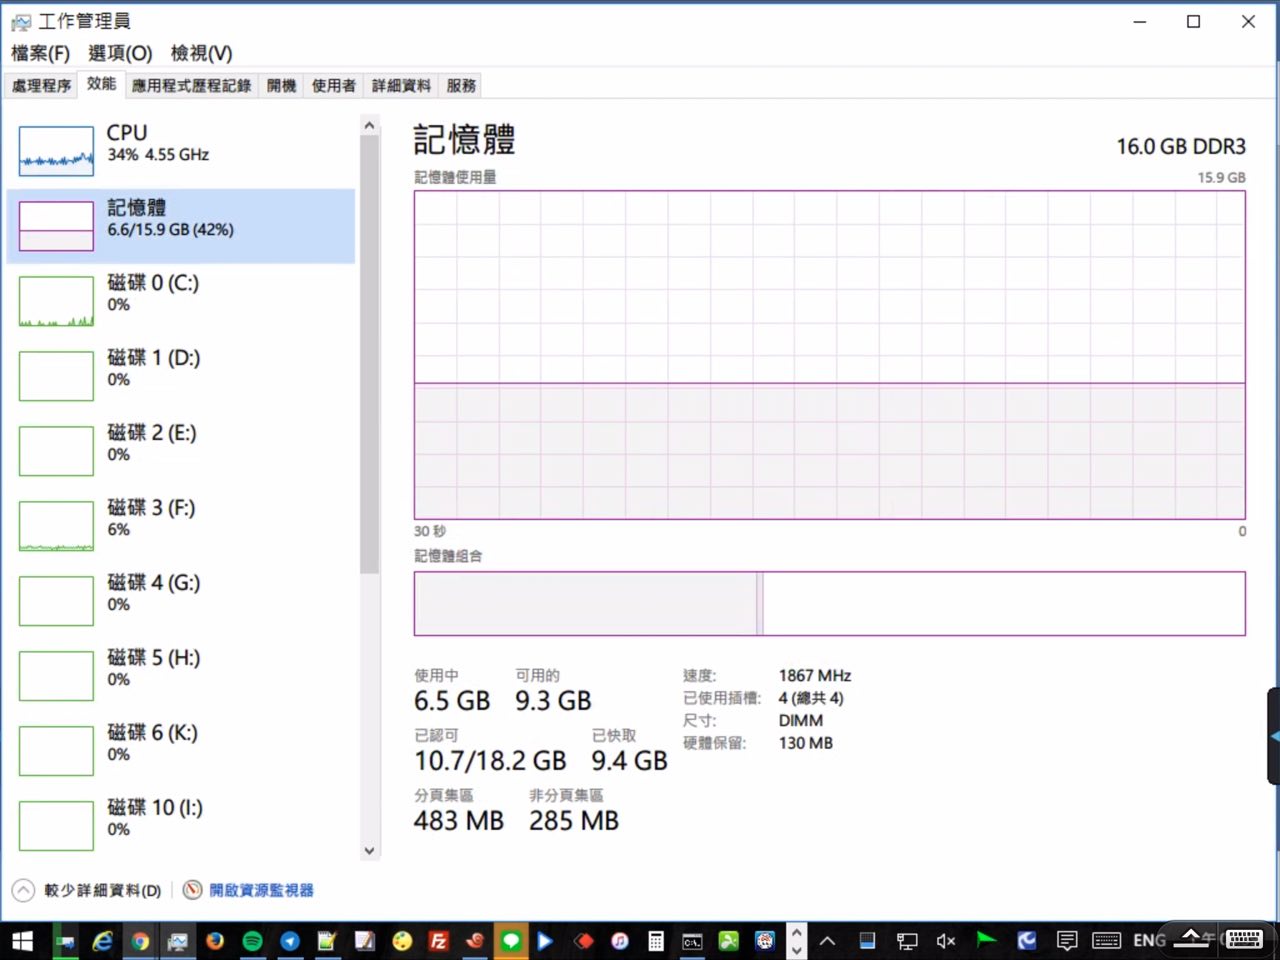
Task: Click the taskbar overflow down arrow
Action: point(797,949)
